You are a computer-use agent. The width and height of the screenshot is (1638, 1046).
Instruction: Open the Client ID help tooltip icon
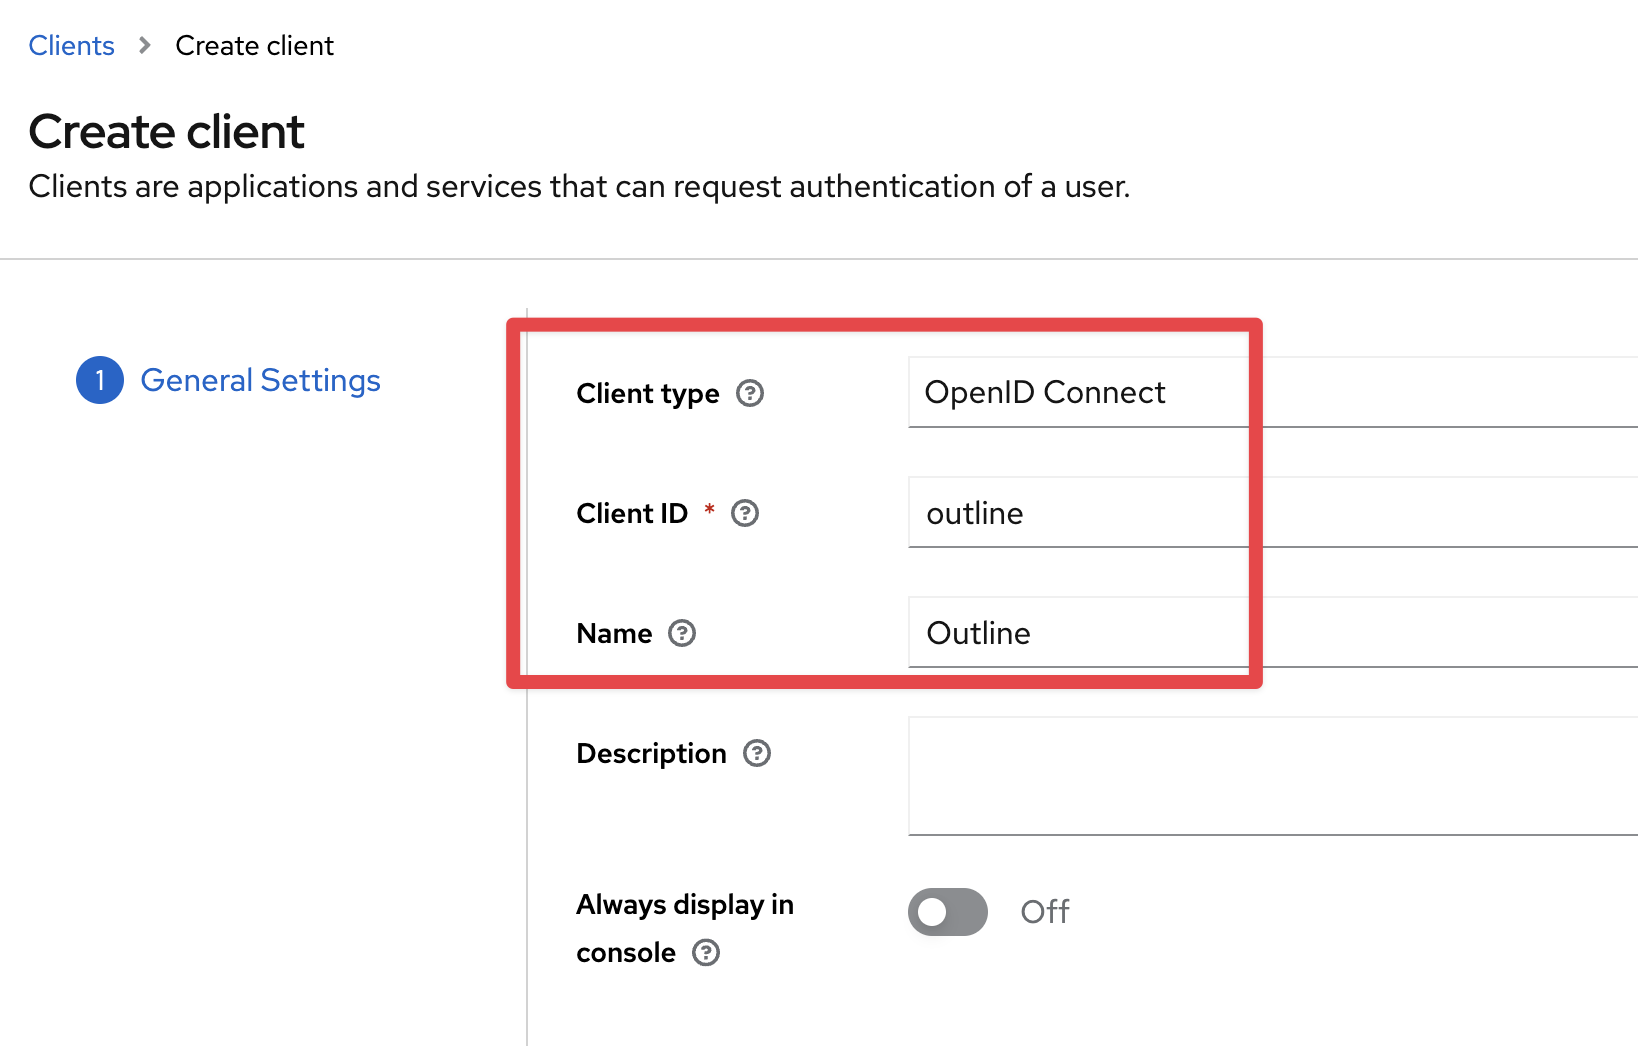pyautogui.click(x=745, y=513)
